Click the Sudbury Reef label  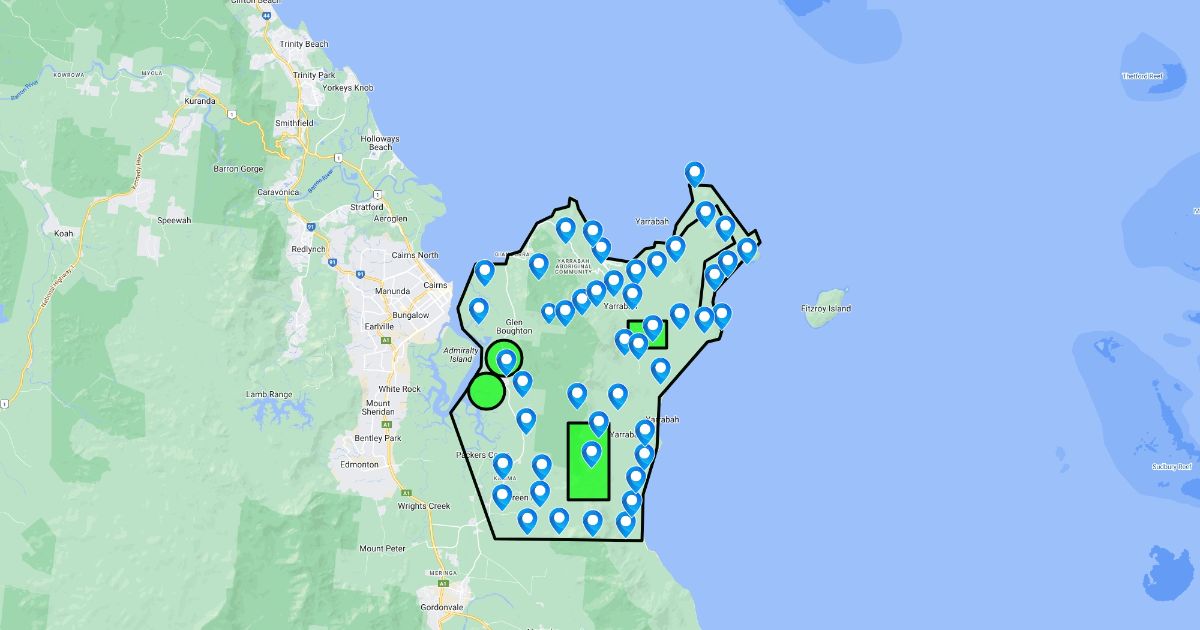tap(1172, 466)
